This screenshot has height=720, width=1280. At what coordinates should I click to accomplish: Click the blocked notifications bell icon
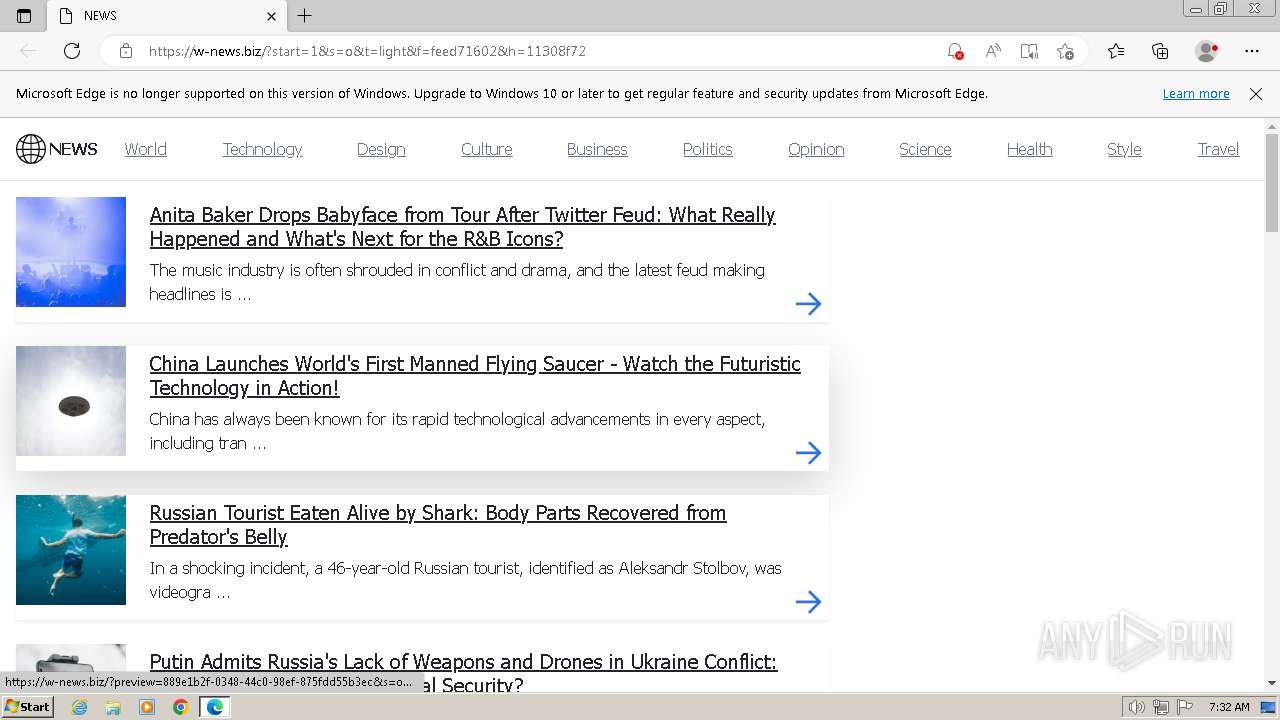click(955, 51)
